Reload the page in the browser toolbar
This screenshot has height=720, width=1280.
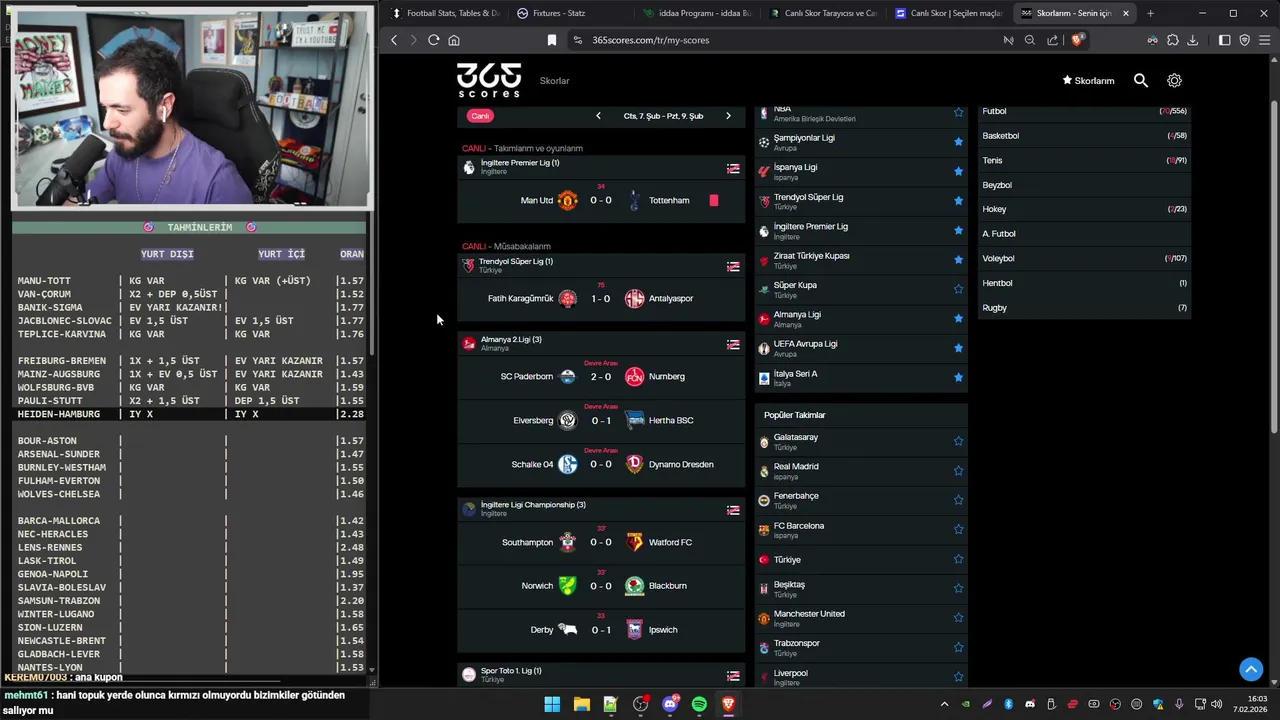coord(433,40)
